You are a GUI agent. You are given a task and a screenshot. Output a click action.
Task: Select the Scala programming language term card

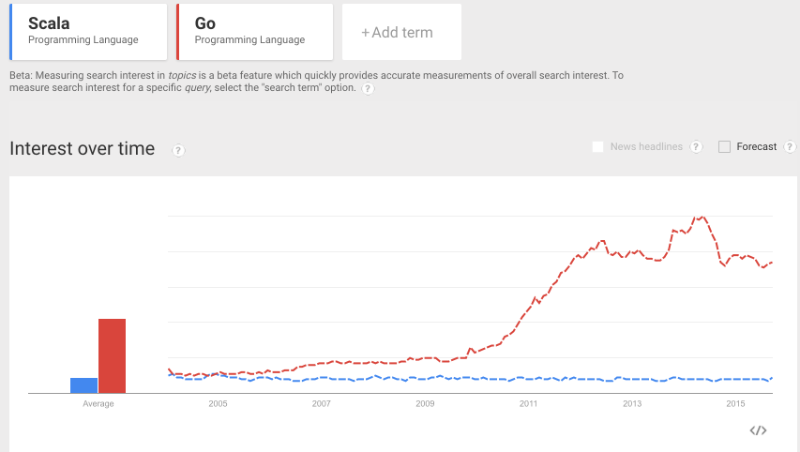(x=87, y=32)
